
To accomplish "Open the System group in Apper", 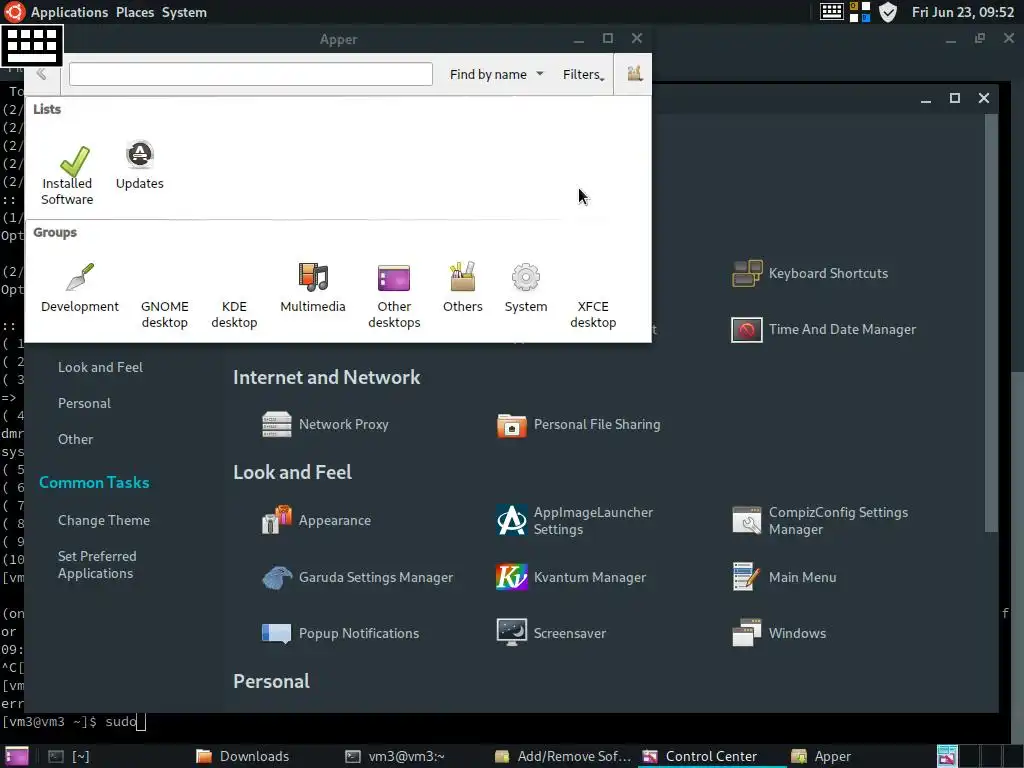I will click(526, 288).
